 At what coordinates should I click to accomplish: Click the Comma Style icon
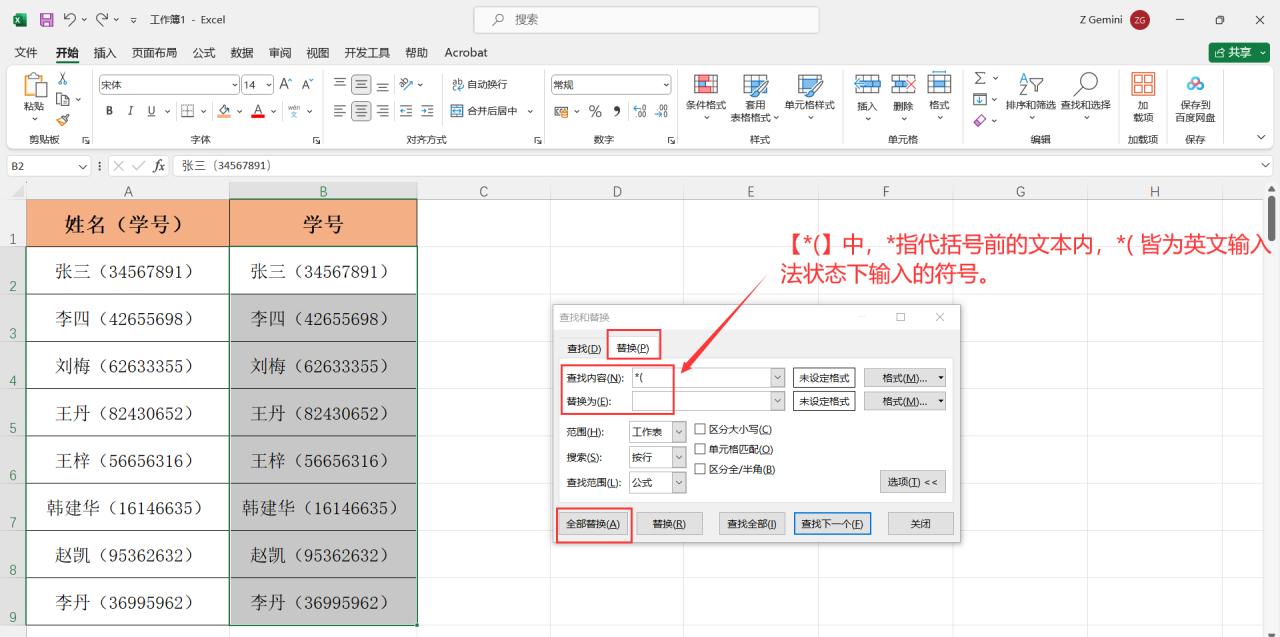[617, 111]
